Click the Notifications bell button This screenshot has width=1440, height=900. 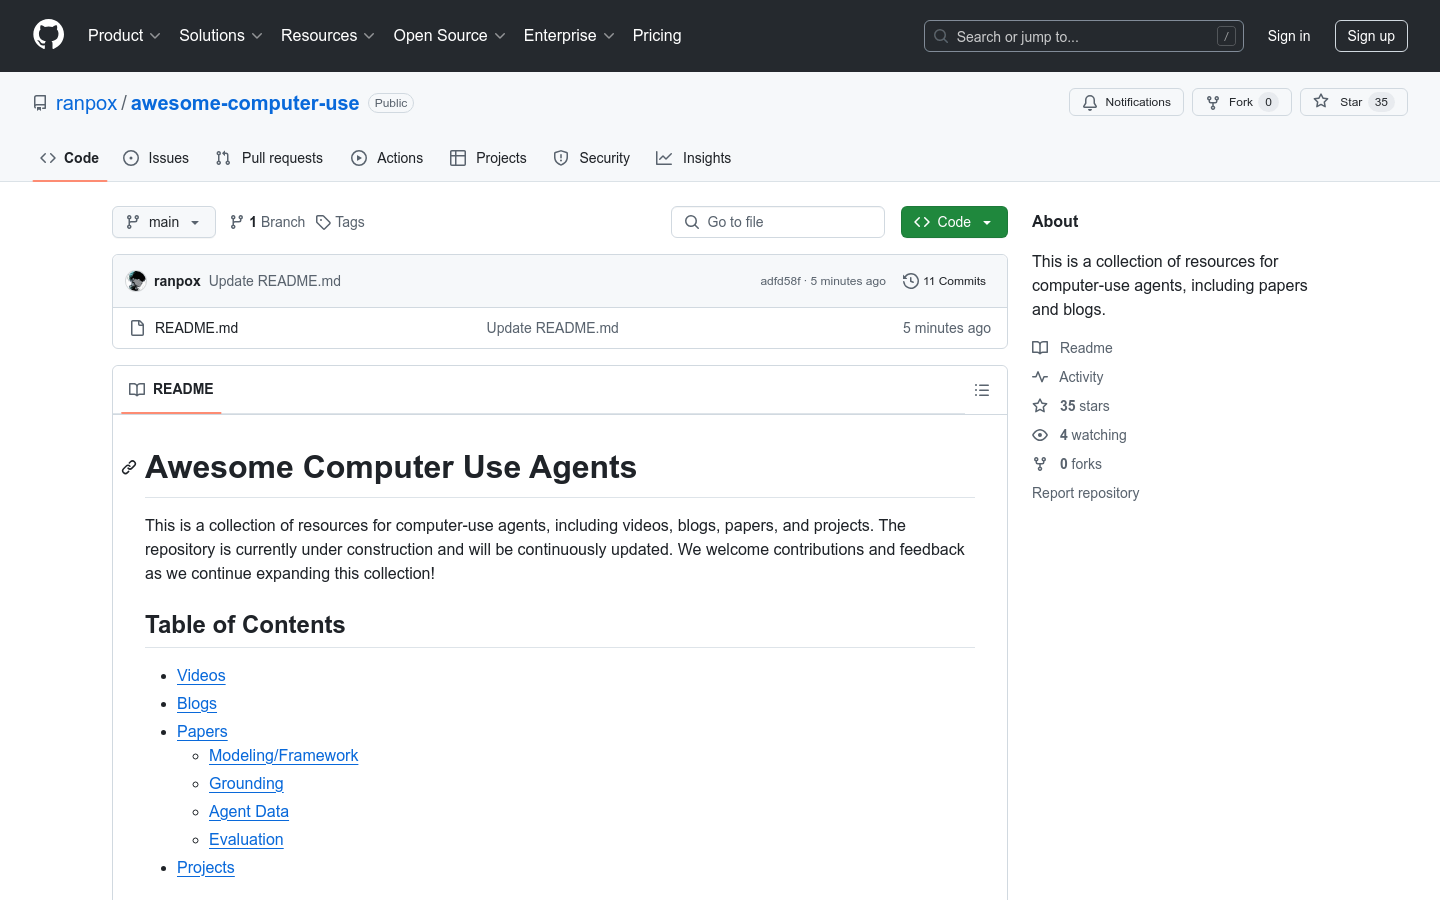click(x=1127, y=102)
